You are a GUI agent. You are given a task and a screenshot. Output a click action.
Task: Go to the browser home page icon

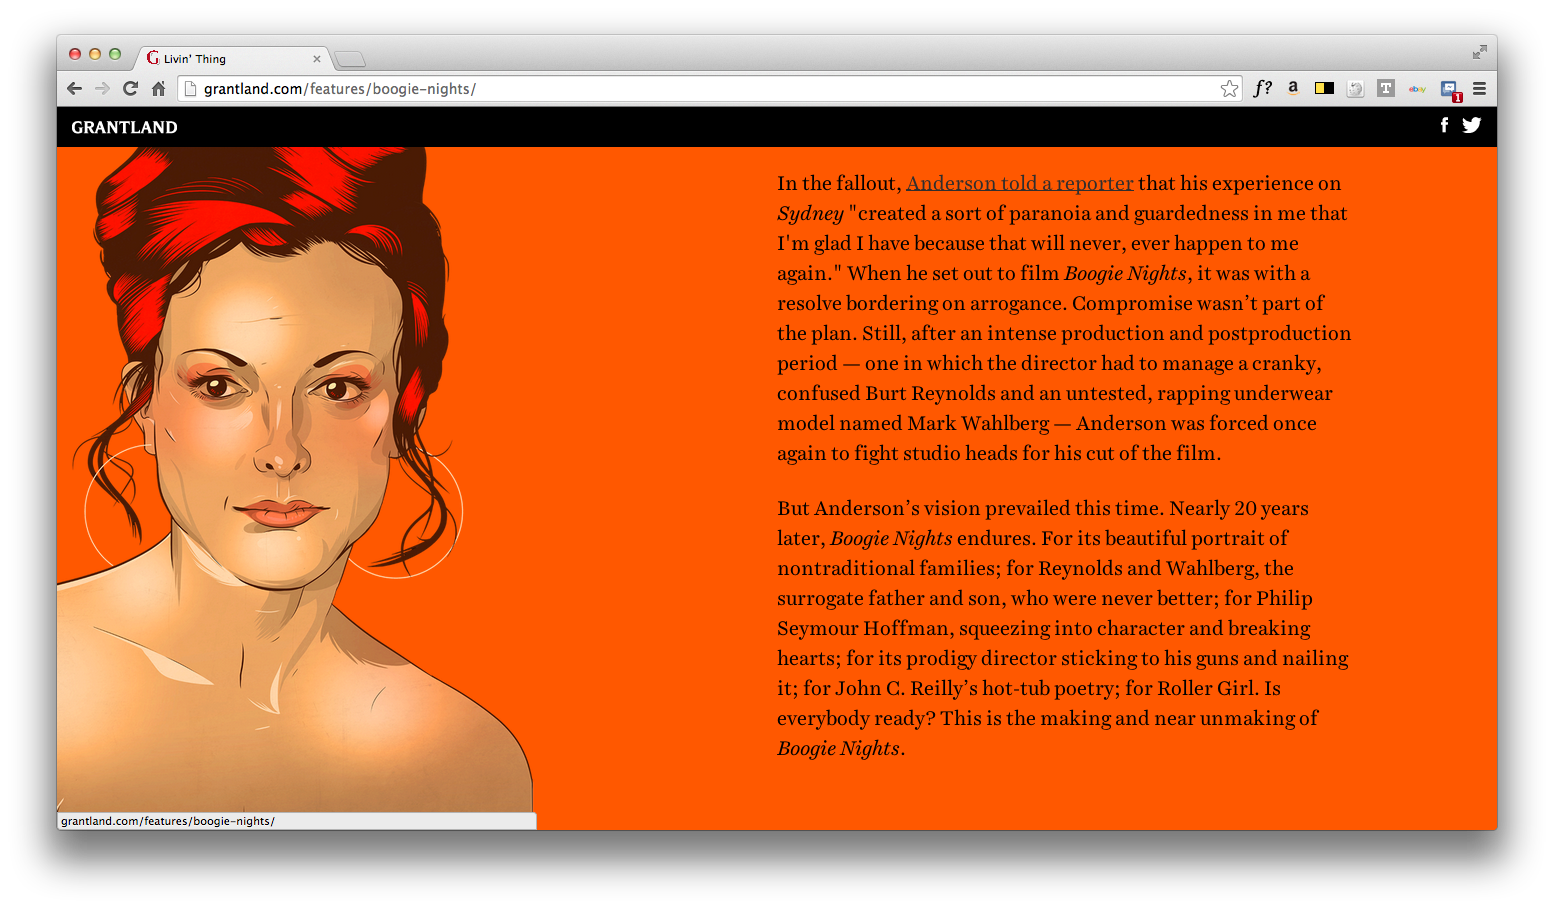[158, 89]
